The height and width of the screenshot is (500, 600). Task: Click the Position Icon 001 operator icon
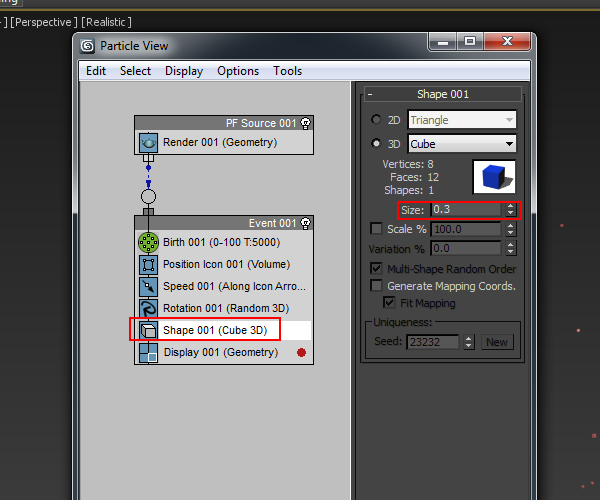pyautogui.click(x=148, y=265)
